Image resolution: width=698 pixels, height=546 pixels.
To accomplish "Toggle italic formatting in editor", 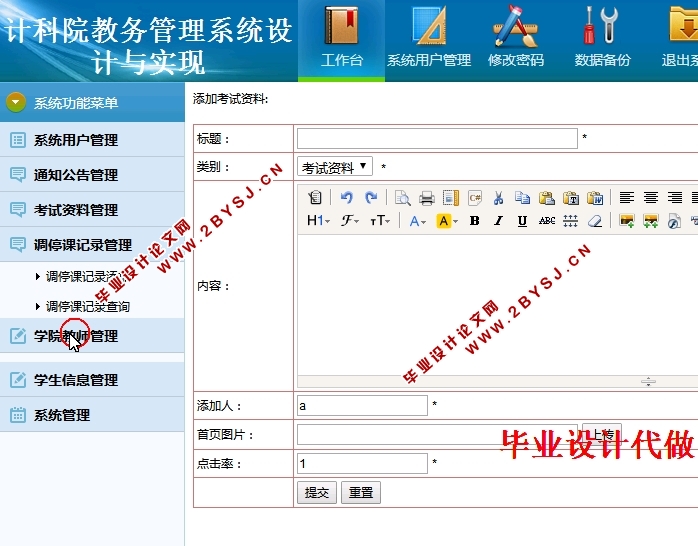I will tap(499, 221).
